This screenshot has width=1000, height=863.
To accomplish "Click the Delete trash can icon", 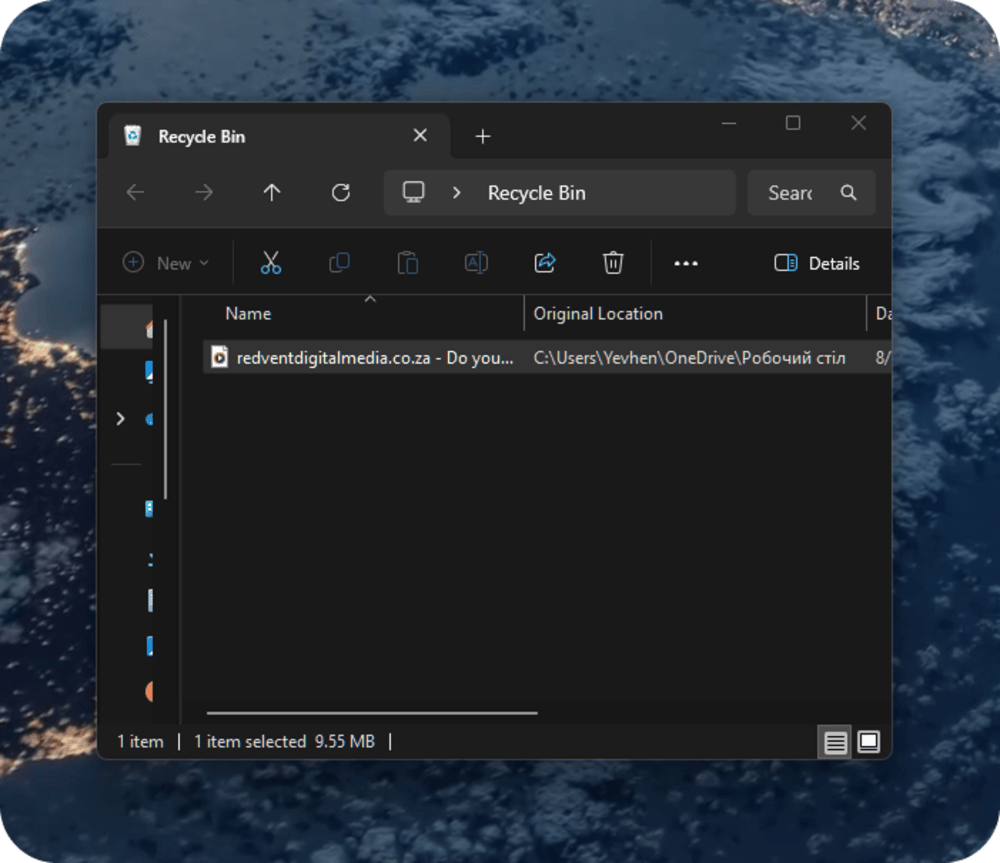I will tap(613, 263).
